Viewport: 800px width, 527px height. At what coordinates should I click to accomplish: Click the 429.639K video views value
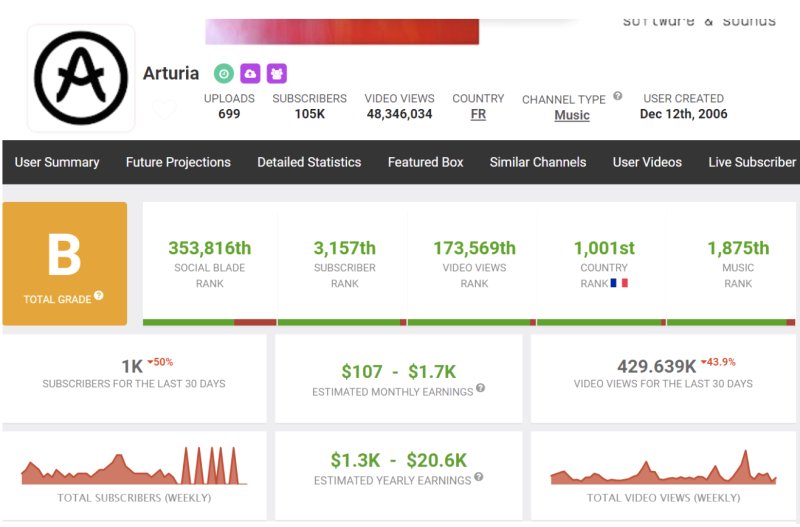tap(657, 366)
